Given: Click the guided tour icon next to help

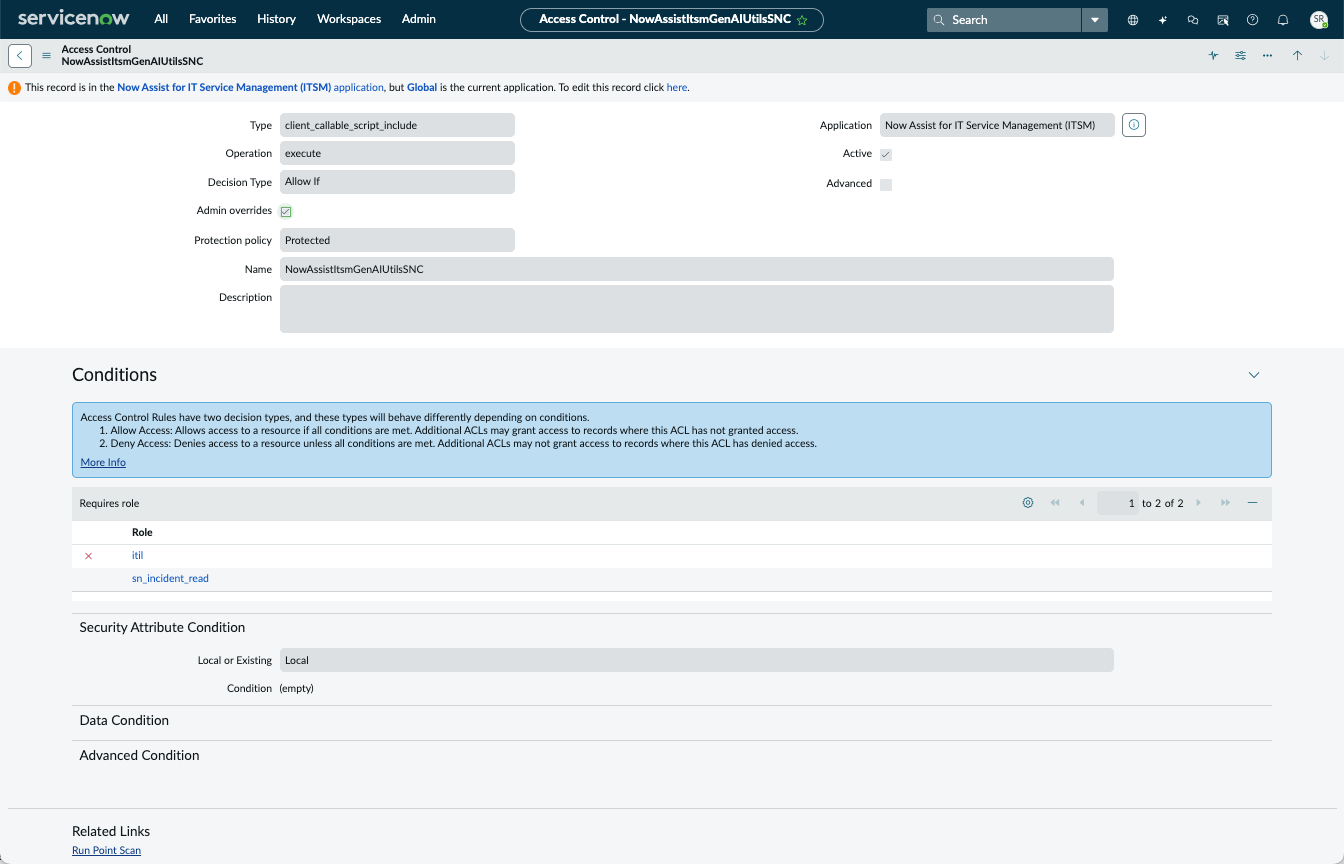Looking at the screenshot, I should (1223, 20).
